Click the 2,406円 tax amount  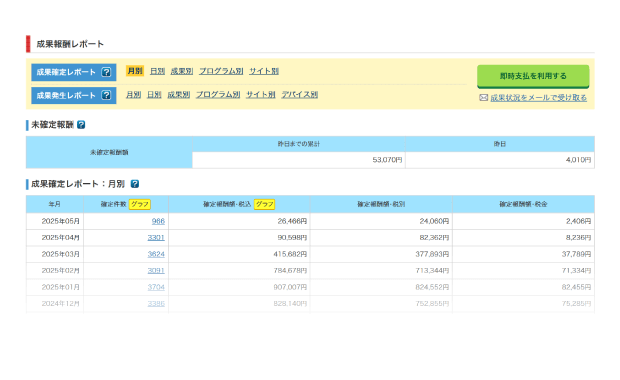click(x=578, y=221)
